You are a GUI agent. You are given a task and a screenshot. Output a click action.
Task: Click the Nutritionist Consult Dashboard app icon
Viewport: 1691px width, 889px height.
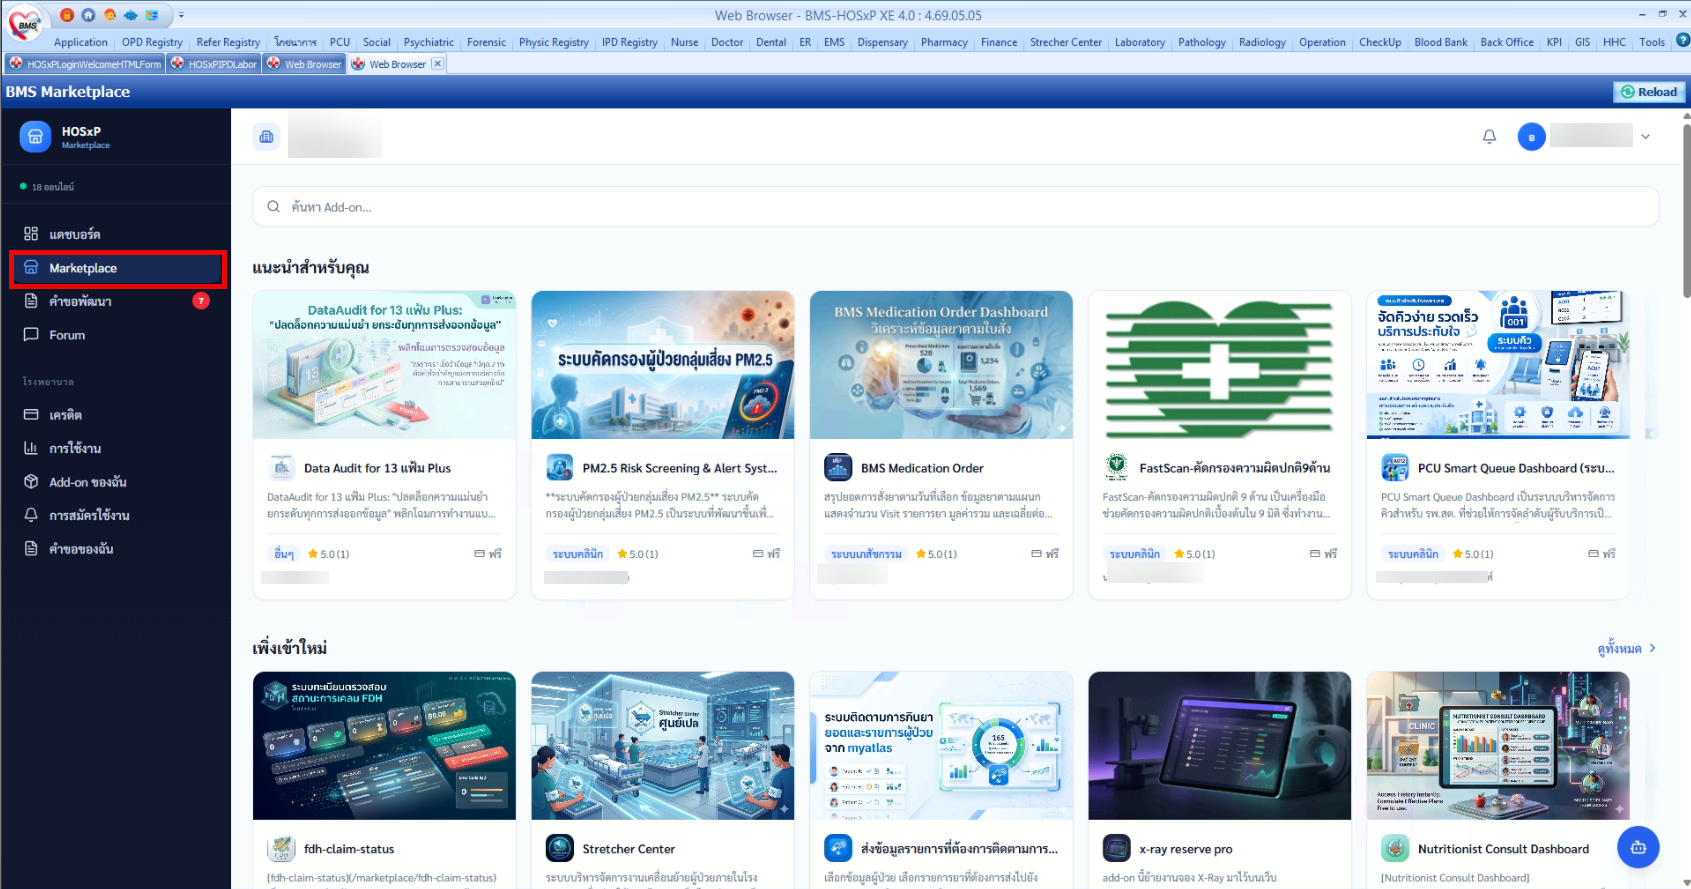[1395, 849]
